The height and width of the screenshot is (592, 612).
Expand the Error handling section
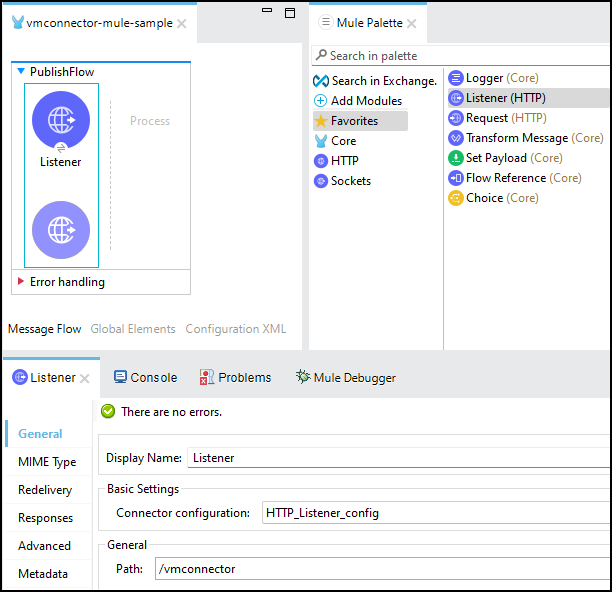pyautogui.click(x=21, y=282)
